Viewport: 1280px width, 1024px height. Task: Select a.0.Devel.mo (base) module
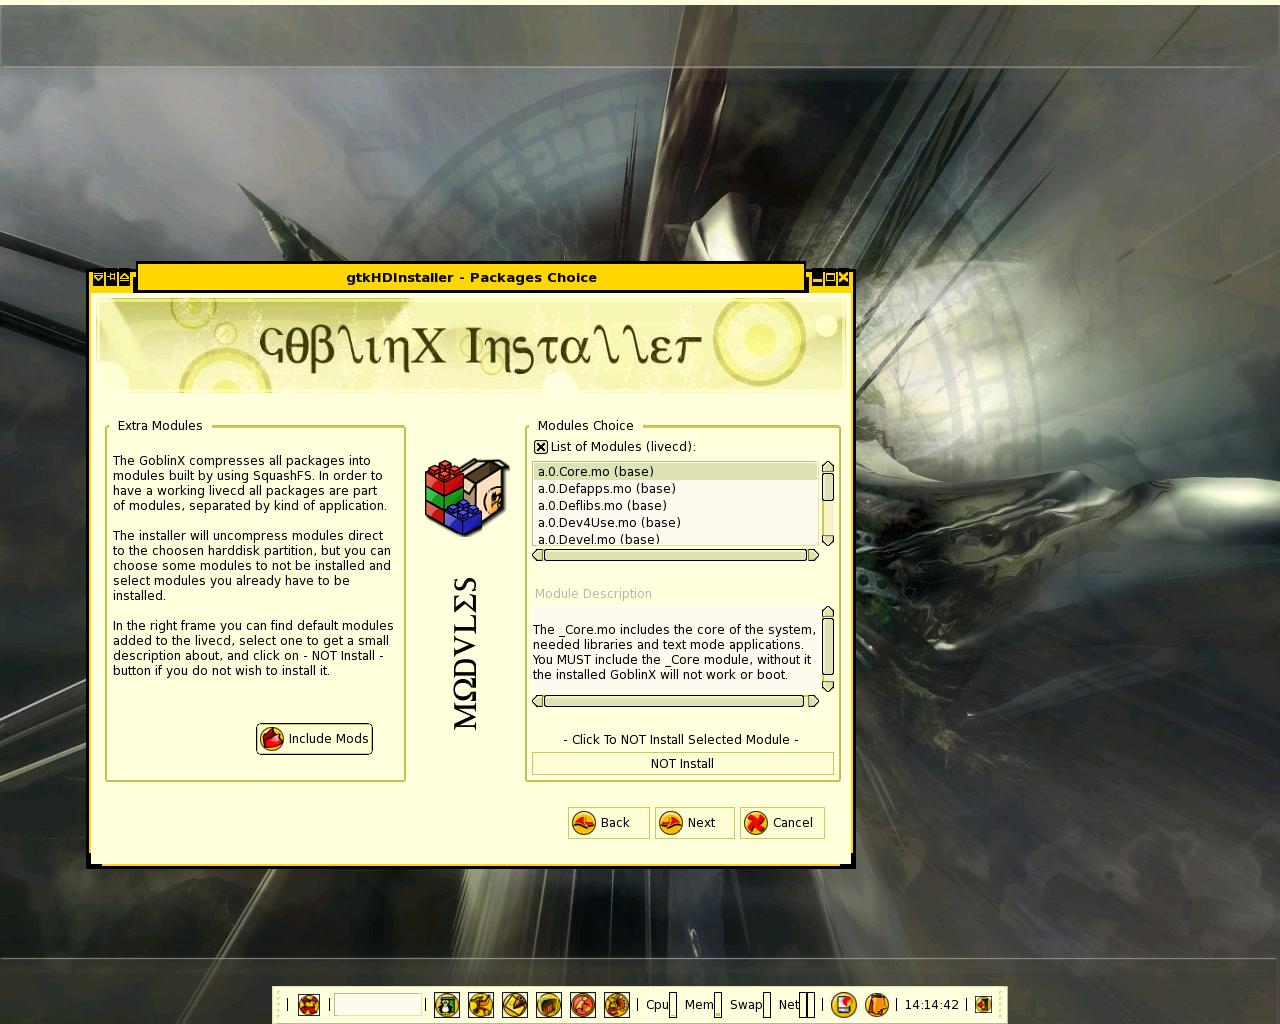[675, 539]
